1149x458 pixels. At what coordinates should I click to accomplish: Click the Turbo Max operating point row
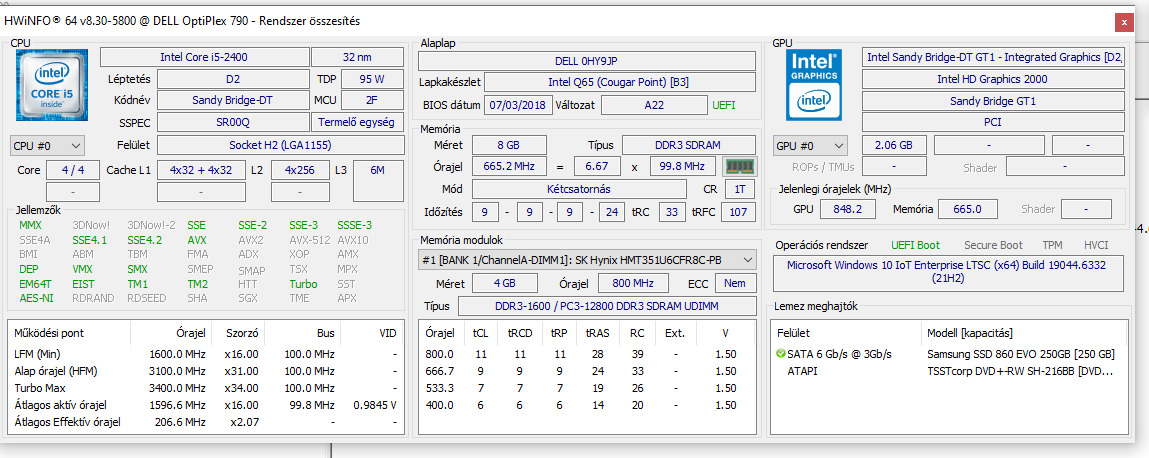tap(205, 388)
